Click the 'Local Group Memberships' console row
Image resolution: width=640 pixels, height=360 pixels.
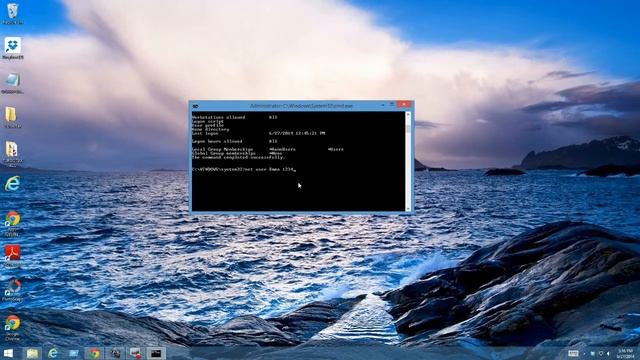point(268,149)
